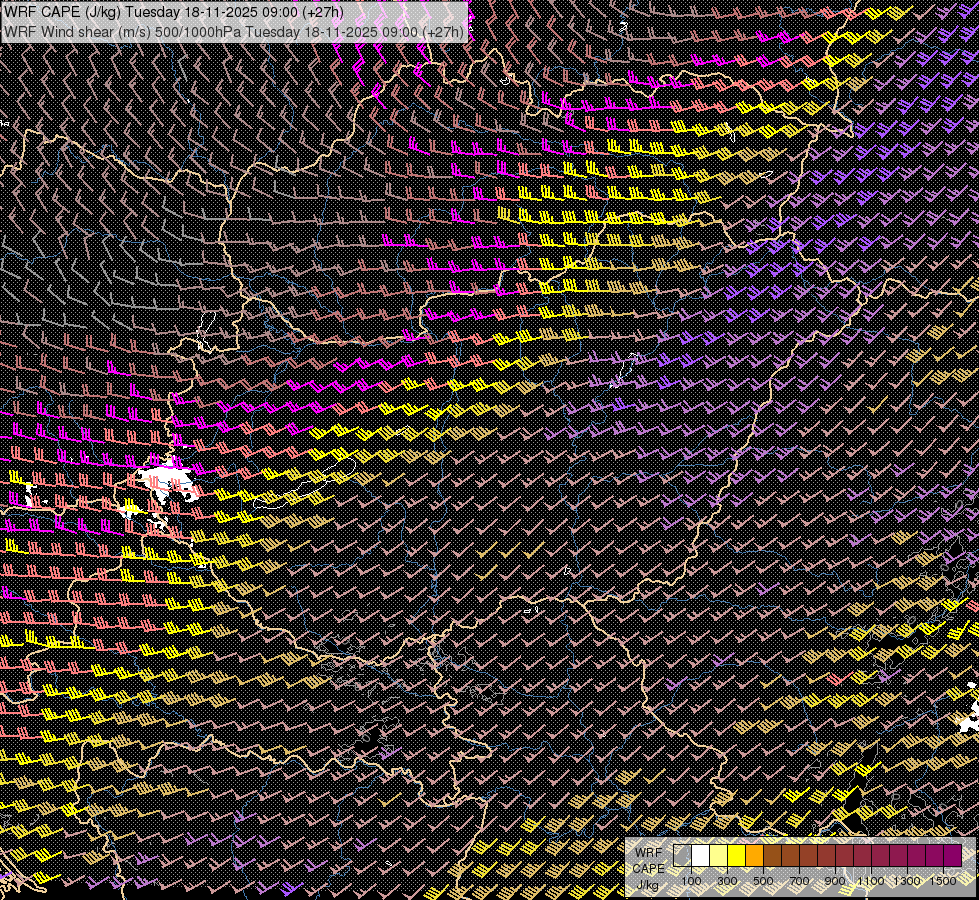Click the WRF CAPE J/kg legend title

(649, 868)
